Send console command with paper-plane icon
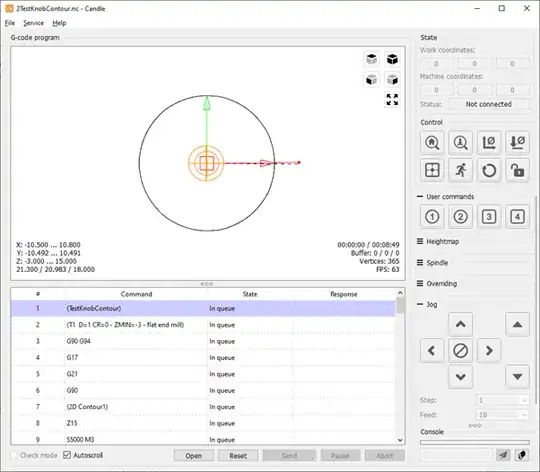This screenshot has height=472, width=540. tap(503, 455)
